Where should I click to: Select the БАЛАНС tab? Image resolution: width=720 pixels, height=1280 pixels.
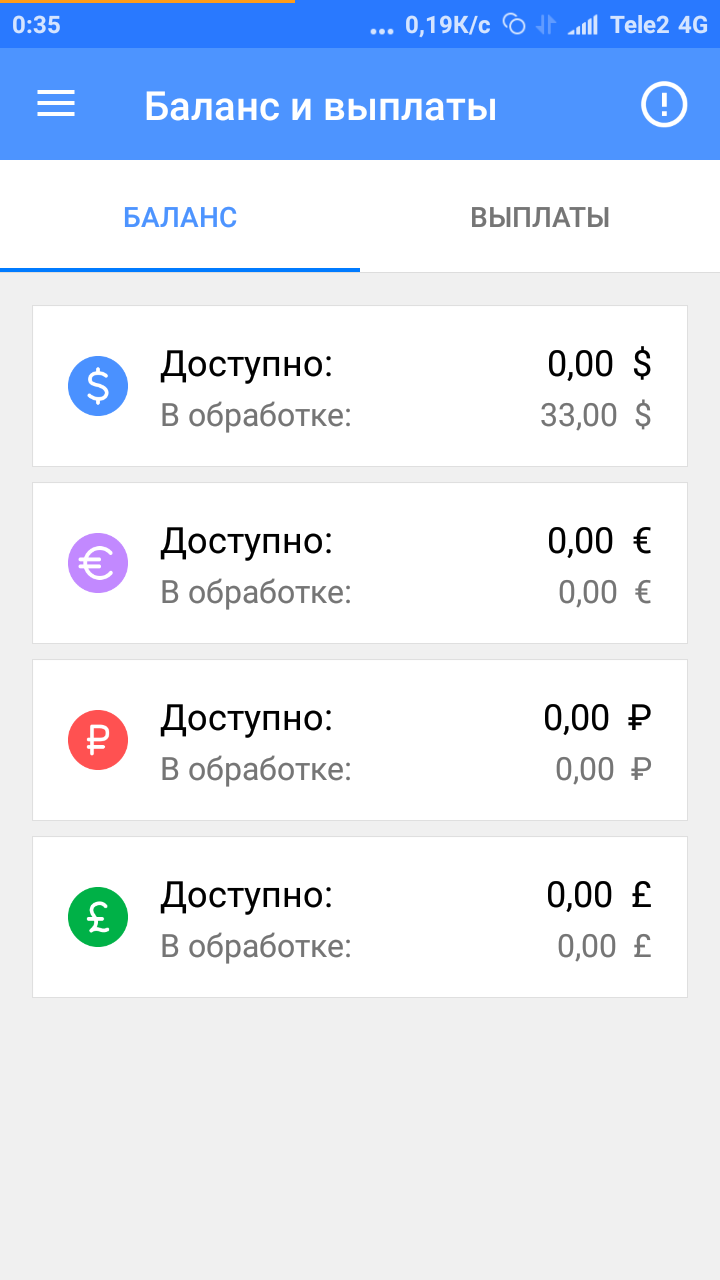tap(180, 217)
